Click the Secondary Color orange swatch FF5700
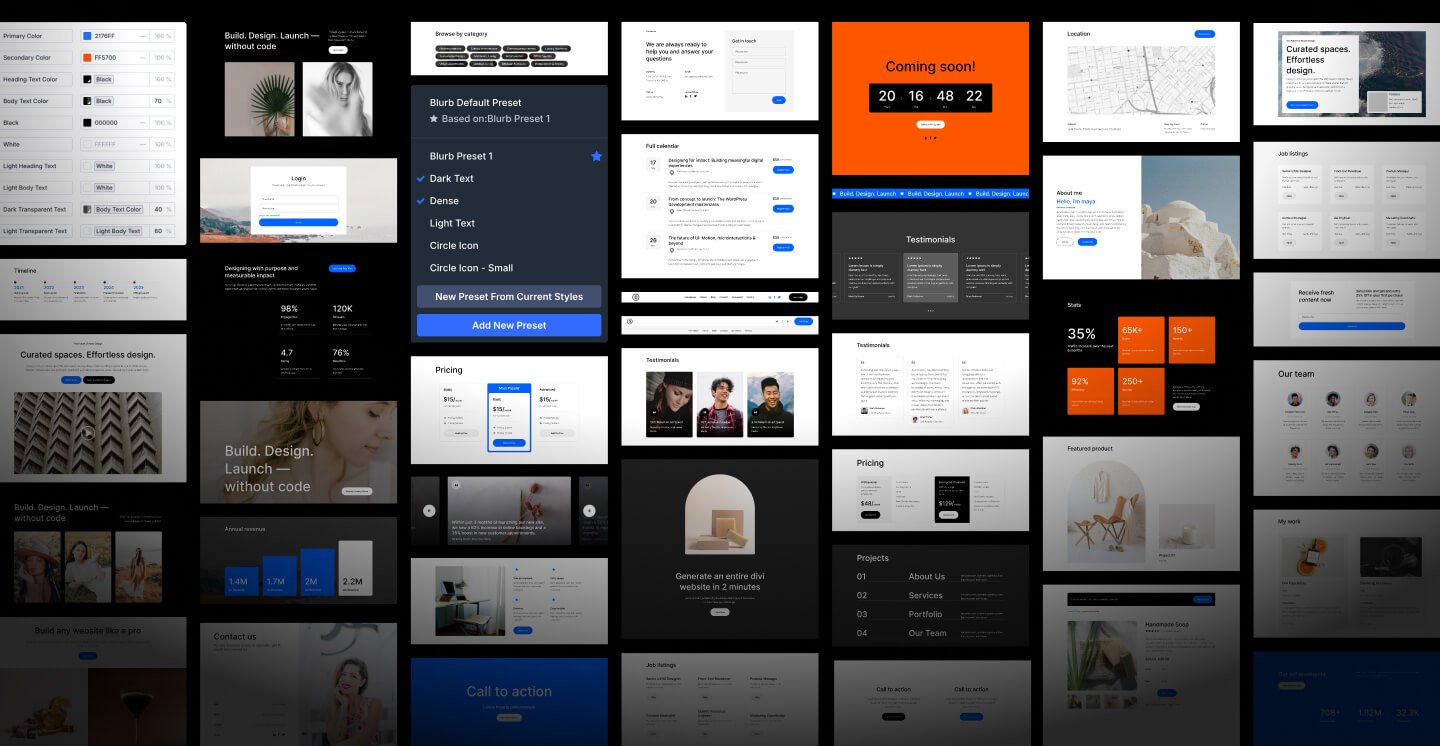The height and width of the screenshot is (746, 1440). (87, 57)
